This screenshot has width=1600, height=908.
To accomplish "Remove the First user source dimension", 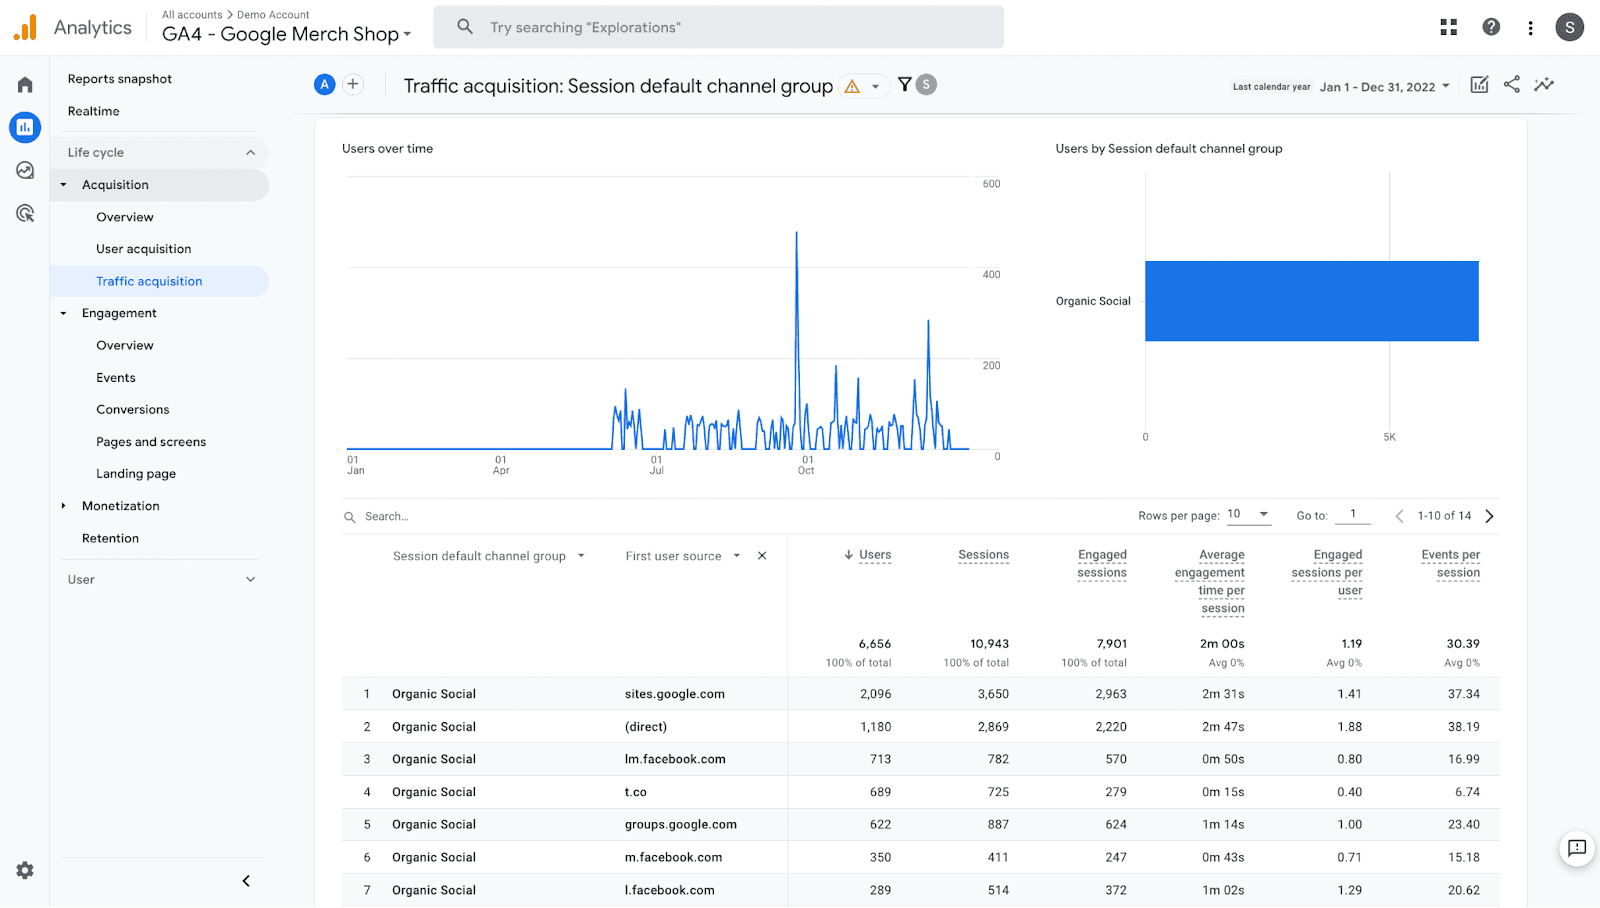I will click(761, 555).
